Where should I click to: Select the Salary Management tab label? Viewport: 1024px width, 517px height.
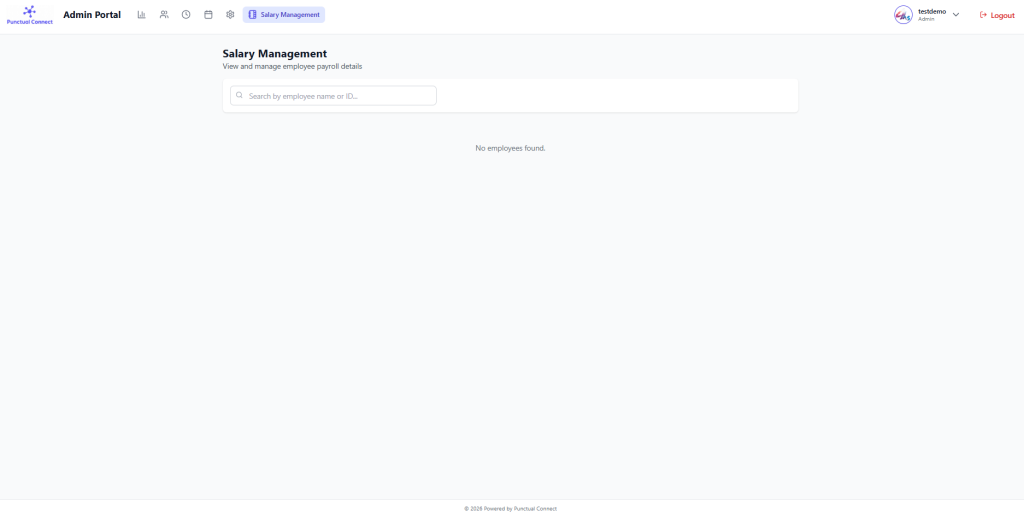(290, 15)
